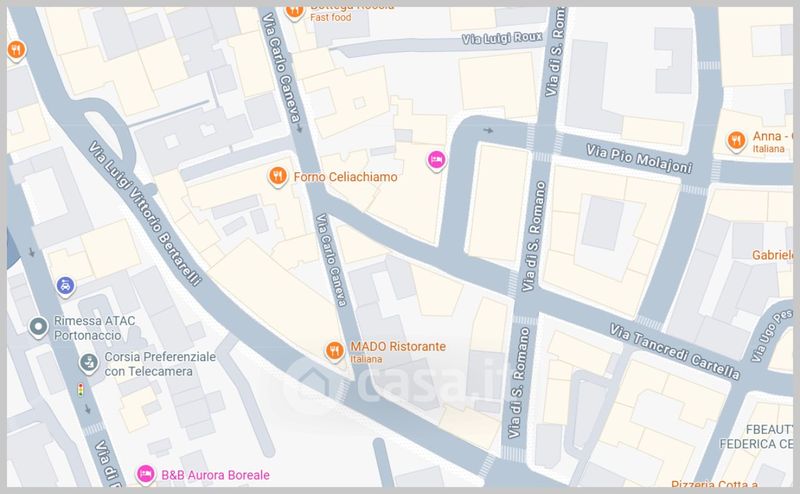Click the Via Luigi Vittorio Bertarelli street label
The height and width of the screenshot is (494, 800).
click(x=145, y=213)
